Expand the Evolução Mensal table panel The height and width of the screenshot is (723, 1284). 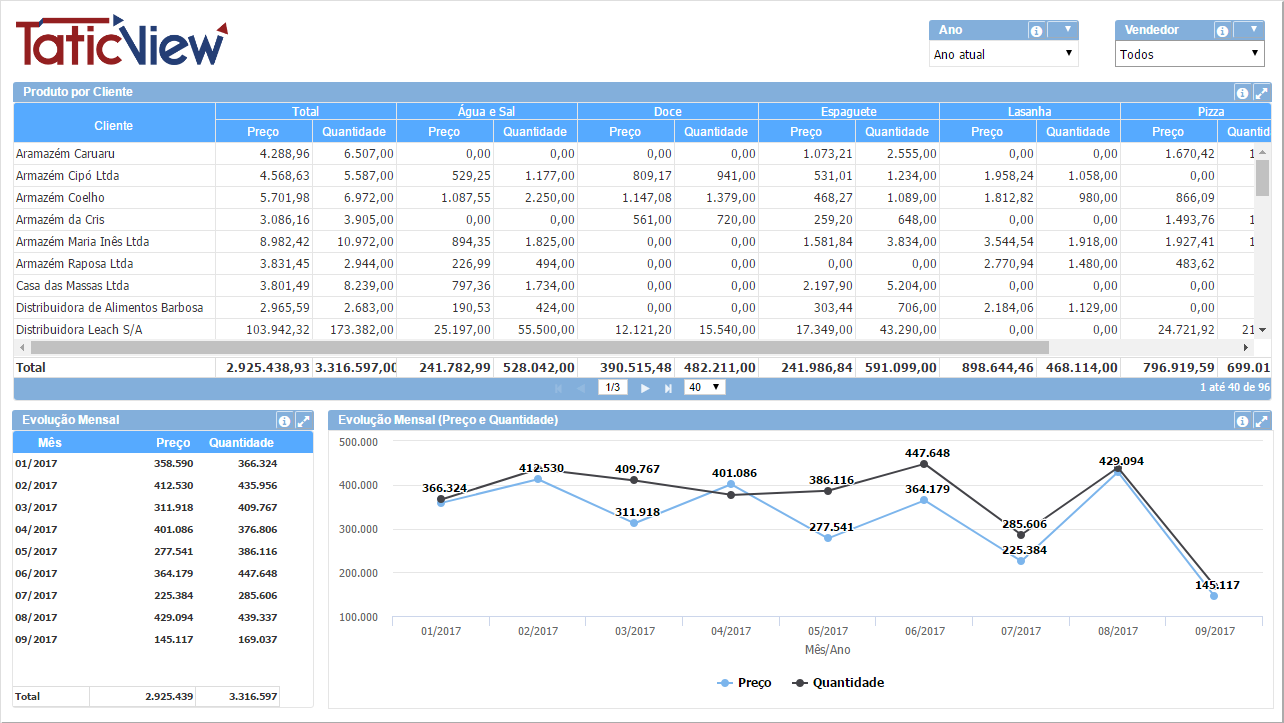pyautogui.click(x=303, y=421)
